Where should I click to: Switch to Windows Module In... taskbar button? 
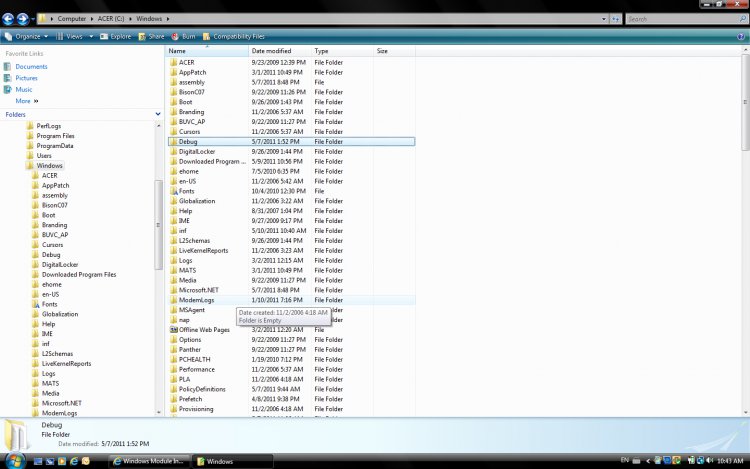tap(149, 461)
